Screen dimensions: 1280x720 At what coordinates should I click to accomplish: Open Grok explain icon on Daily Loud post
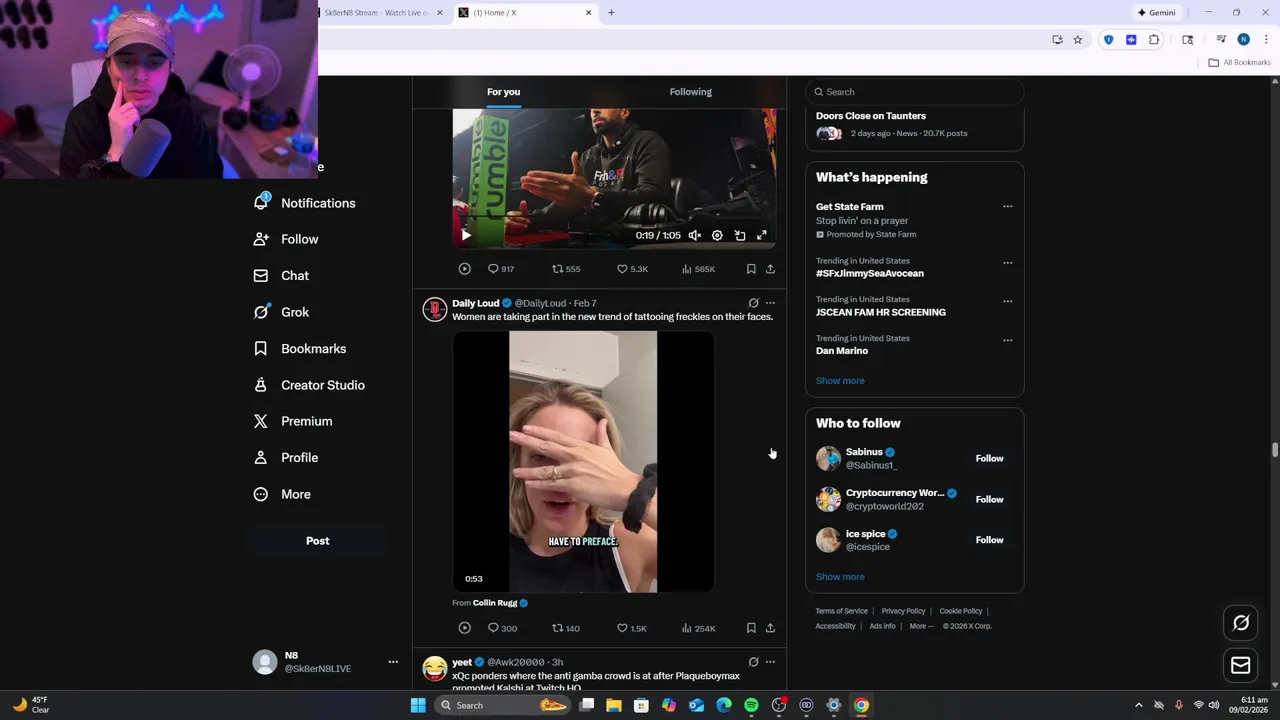[x=753, y=302]
